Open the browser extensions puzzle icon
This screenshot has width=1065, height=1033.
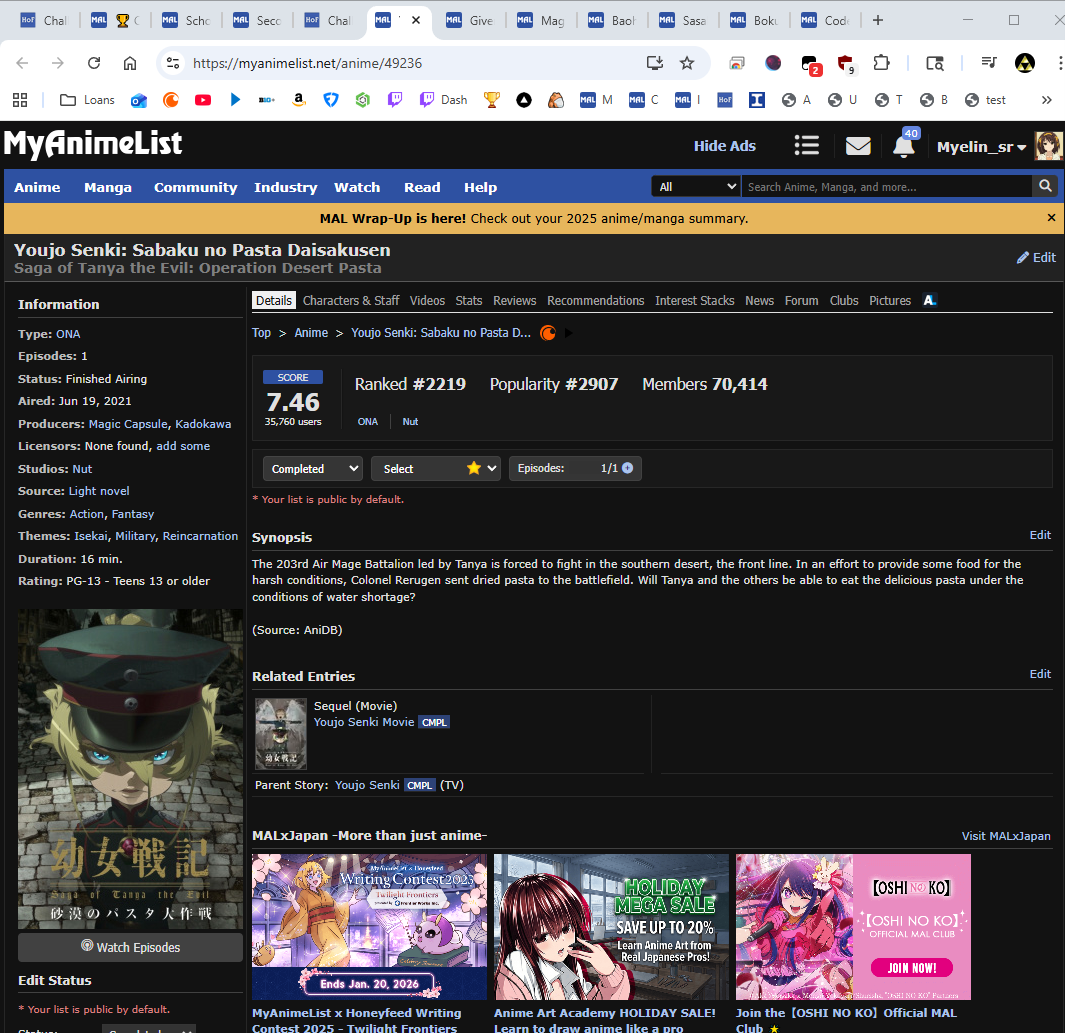pos(881,63)
